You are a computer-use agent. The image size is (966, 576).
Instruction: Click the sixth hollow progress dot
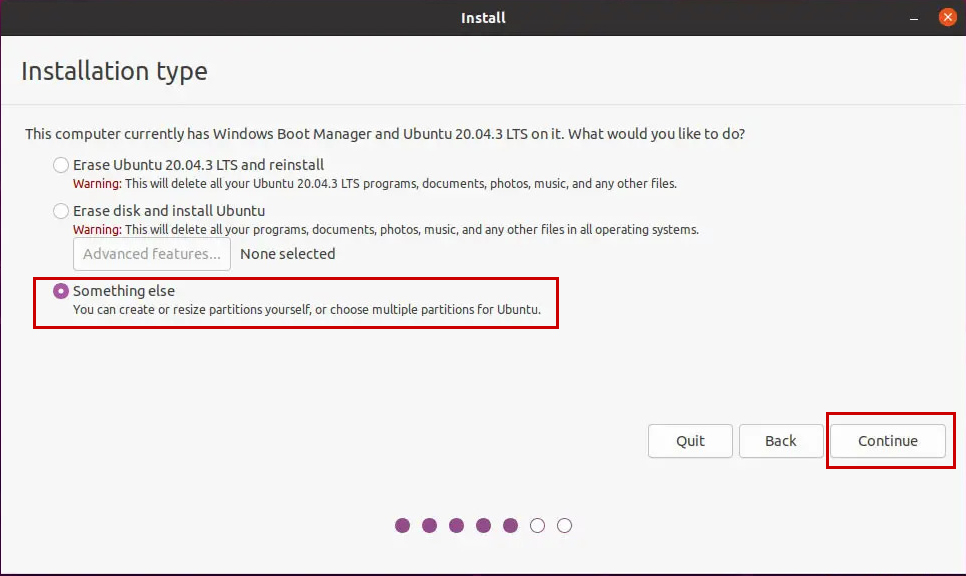point(537,524)
